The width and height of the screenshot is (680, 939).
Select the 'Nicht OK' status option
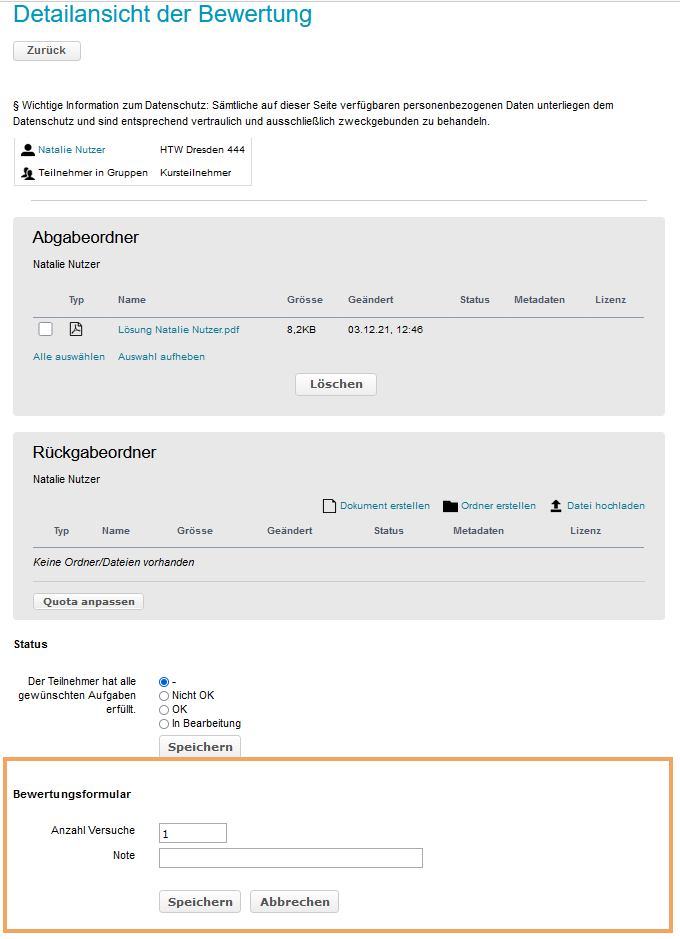pos(165,695)
